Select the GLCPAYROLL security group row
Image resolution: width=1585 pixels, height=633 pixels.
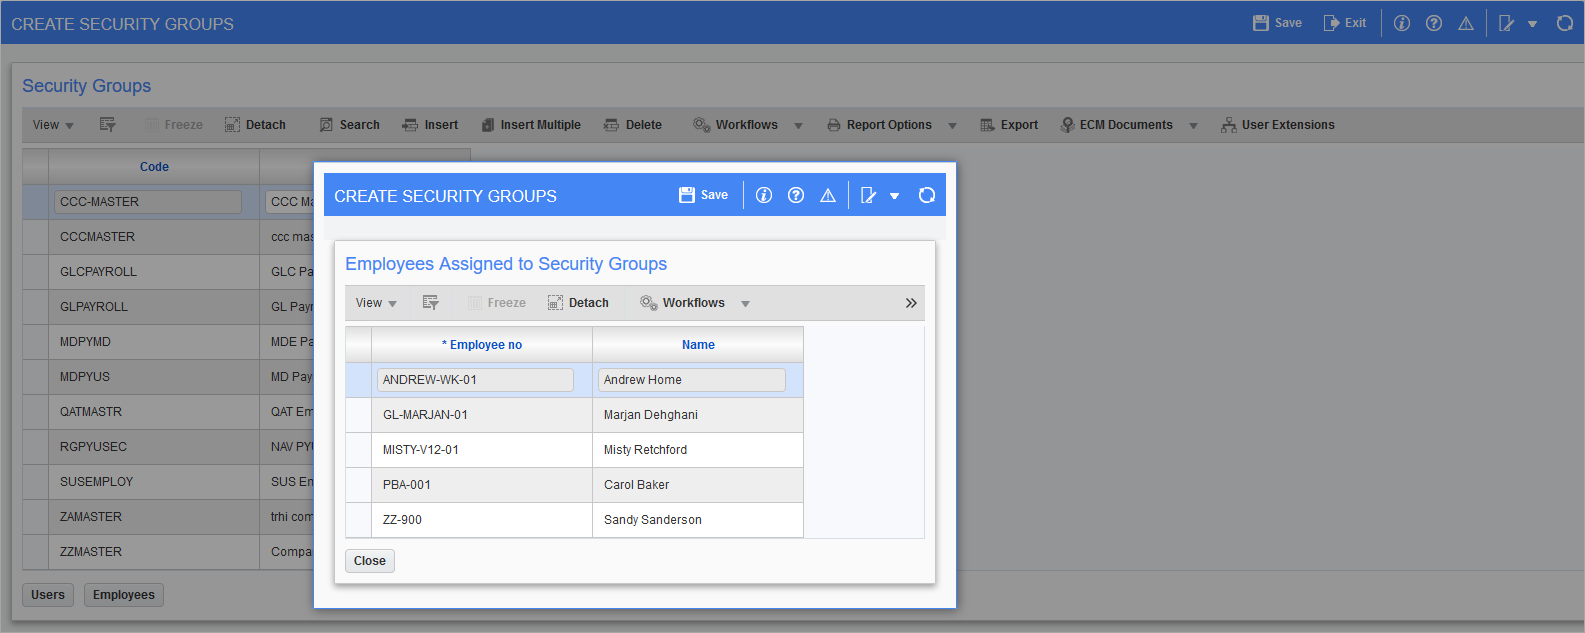point(168,272)
